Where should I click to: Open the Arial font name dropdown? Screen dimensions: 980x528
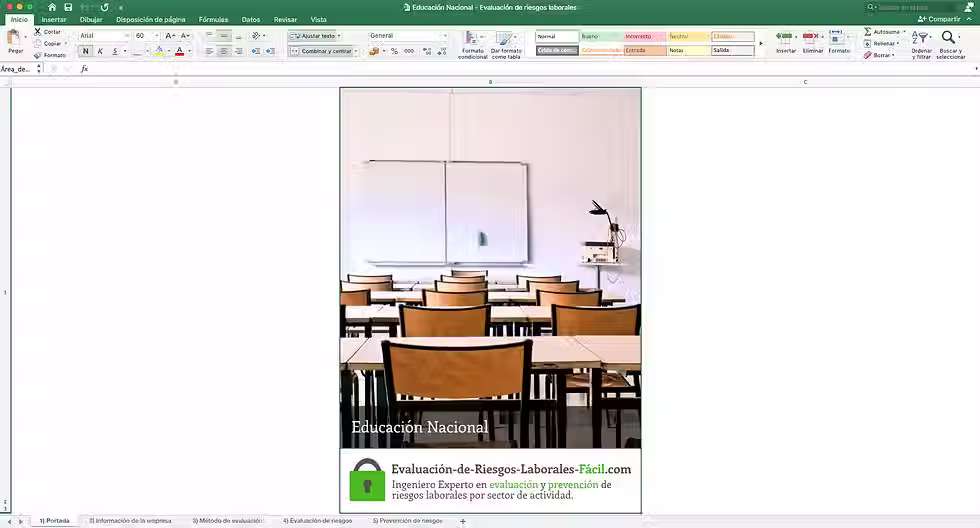click(x=127, y=36)
